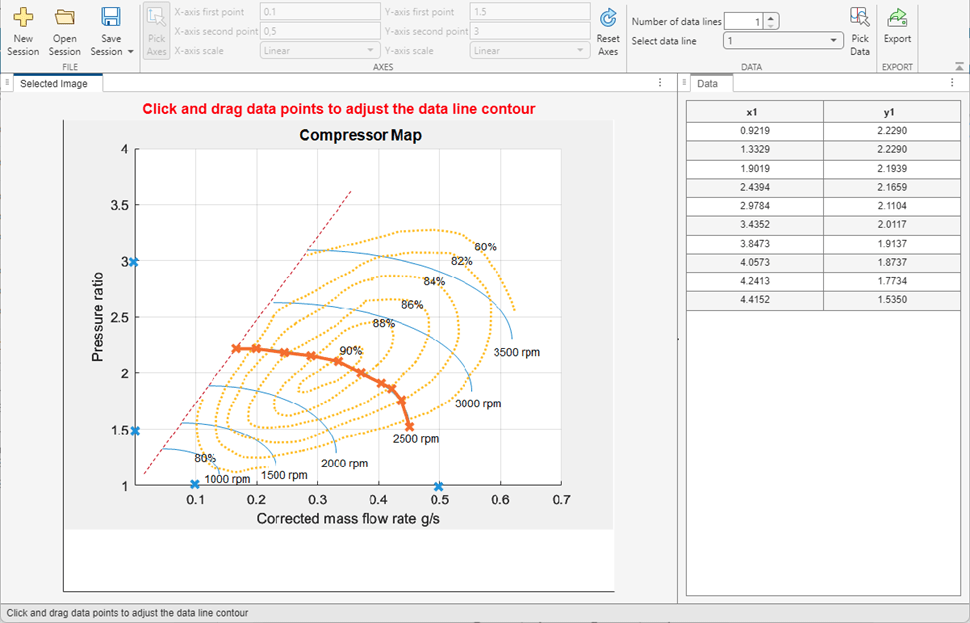Open the Selected Image panel options menu
970x623 pixels.
click(x=659, y=81)
